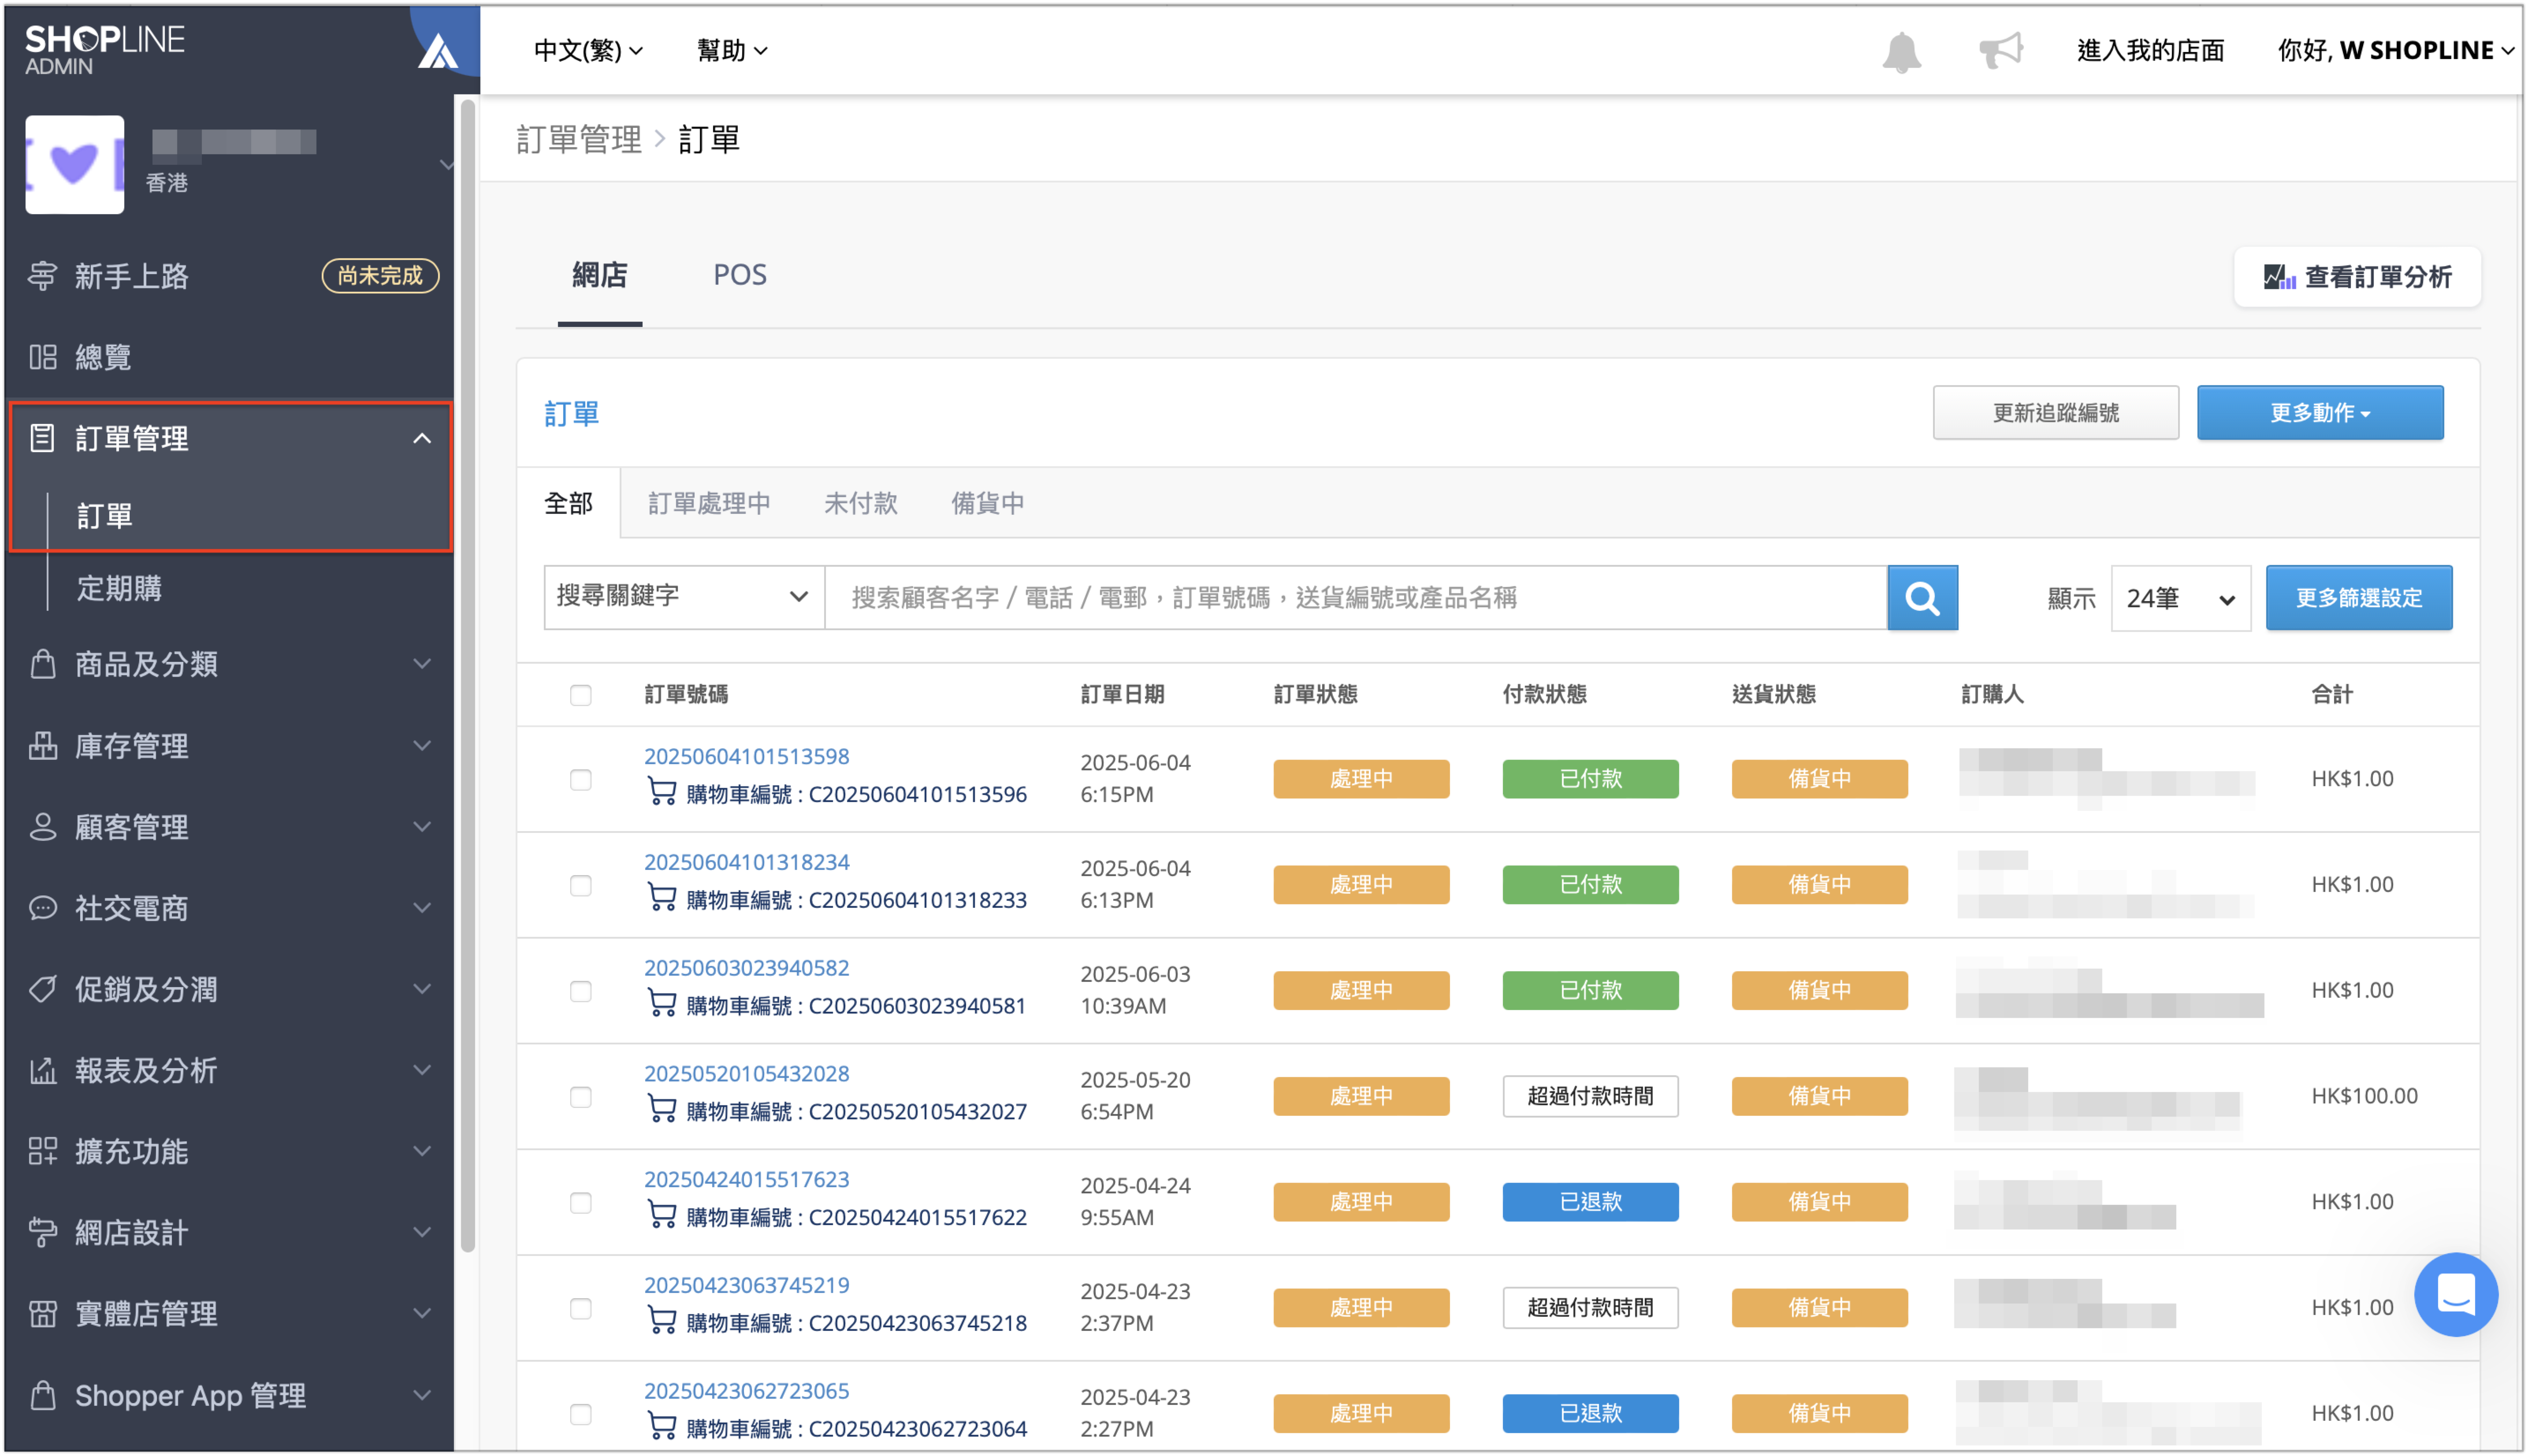Open the 更多動作 dropdown button

pos(2319,413)
